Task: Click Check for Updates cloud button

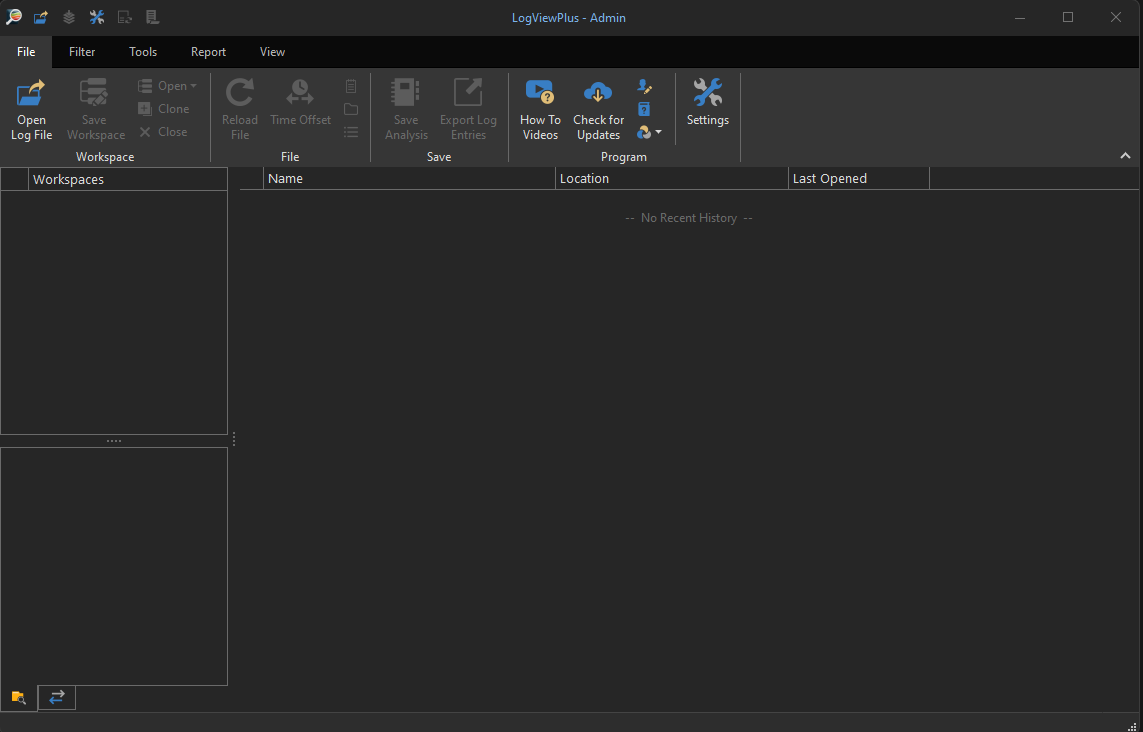Action: pyautogui.click(x=598, y=109)
